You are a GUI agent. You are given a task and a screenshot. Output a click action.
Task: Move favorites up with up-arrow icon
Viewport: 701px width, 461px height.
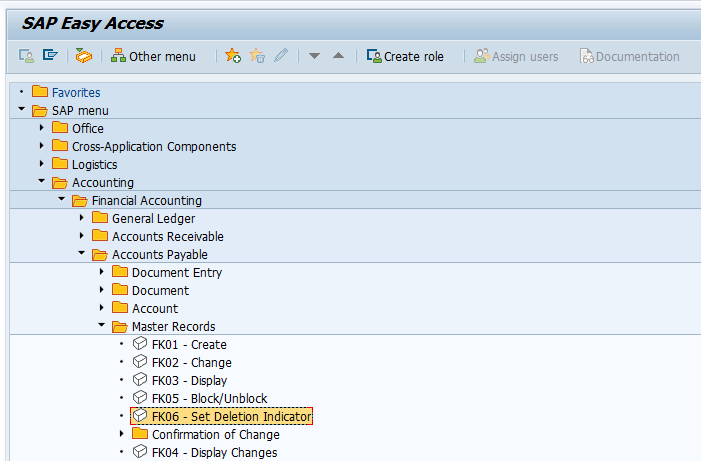[338, 55]
